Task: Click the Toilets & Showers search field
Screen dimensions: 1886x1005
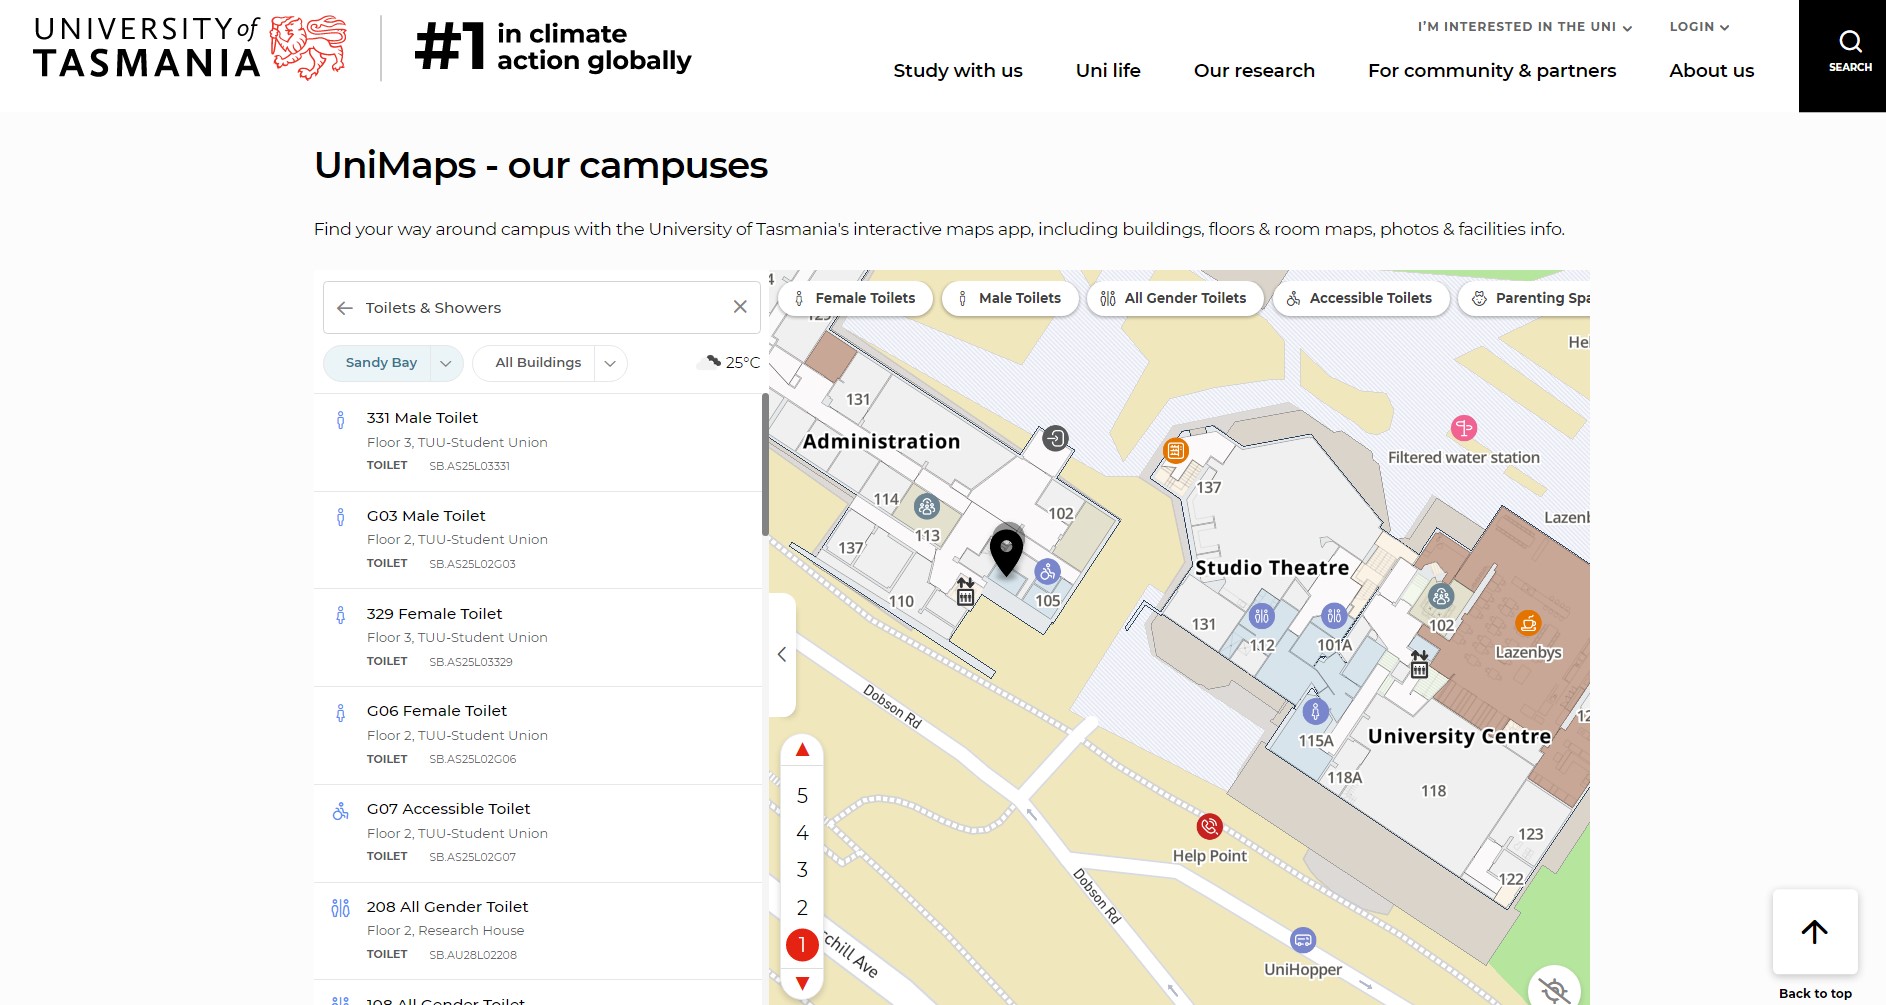Action: 541,307
